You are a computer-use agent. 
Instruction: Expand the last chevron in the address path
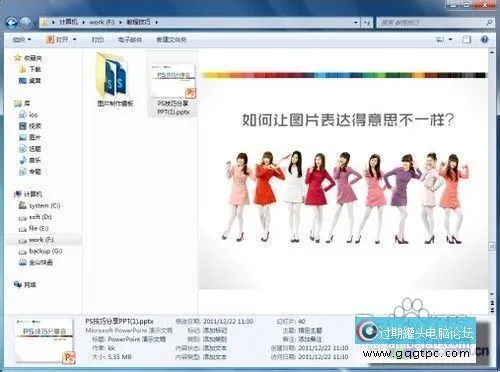pyautogui.click(x=156, y=22)
